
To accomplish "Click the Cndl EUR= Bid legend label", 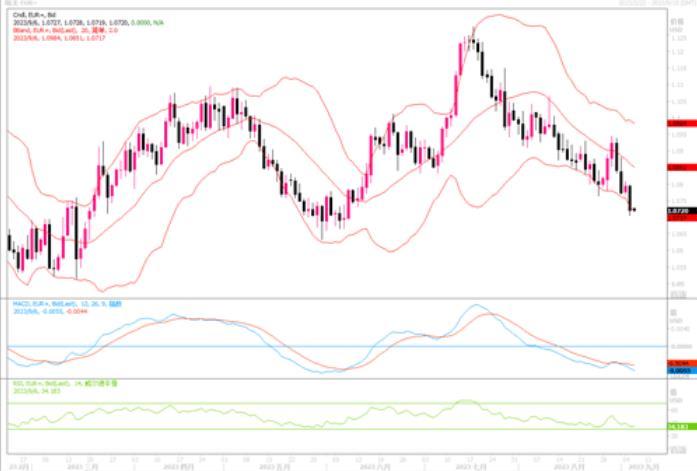I will tap(28, 13).
